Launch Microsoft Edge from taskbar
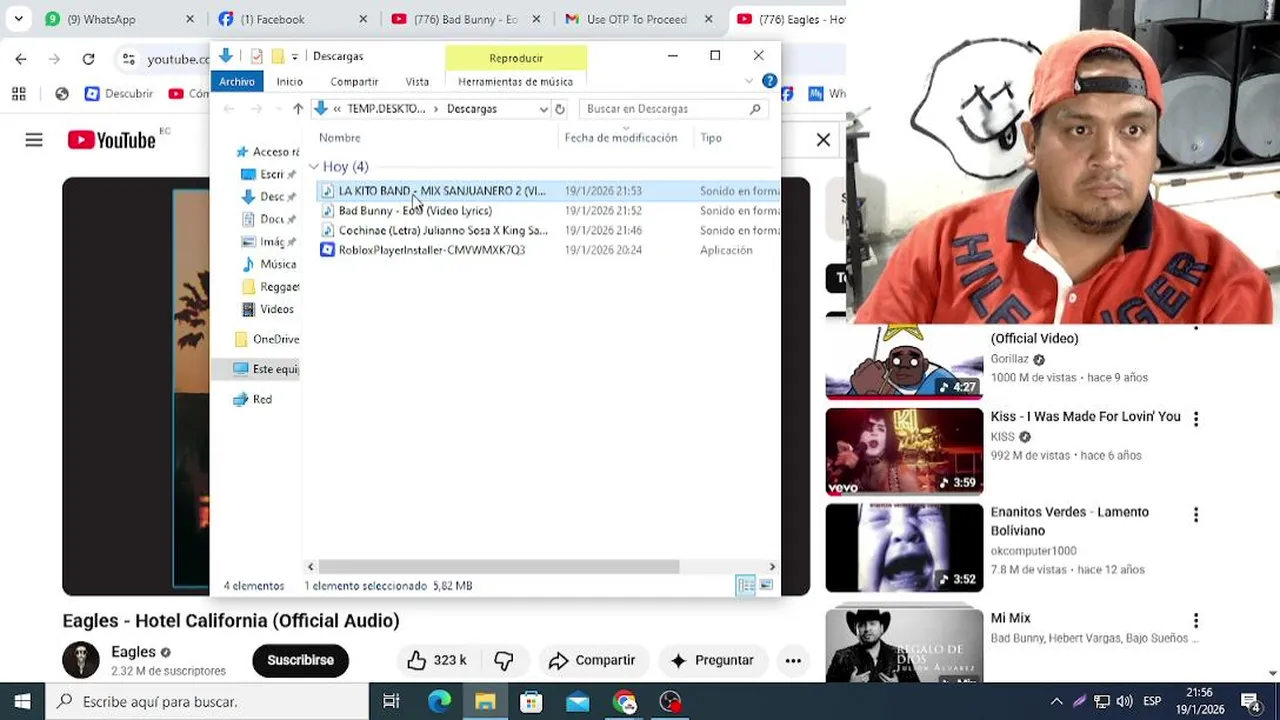 [x=439, y=702]
